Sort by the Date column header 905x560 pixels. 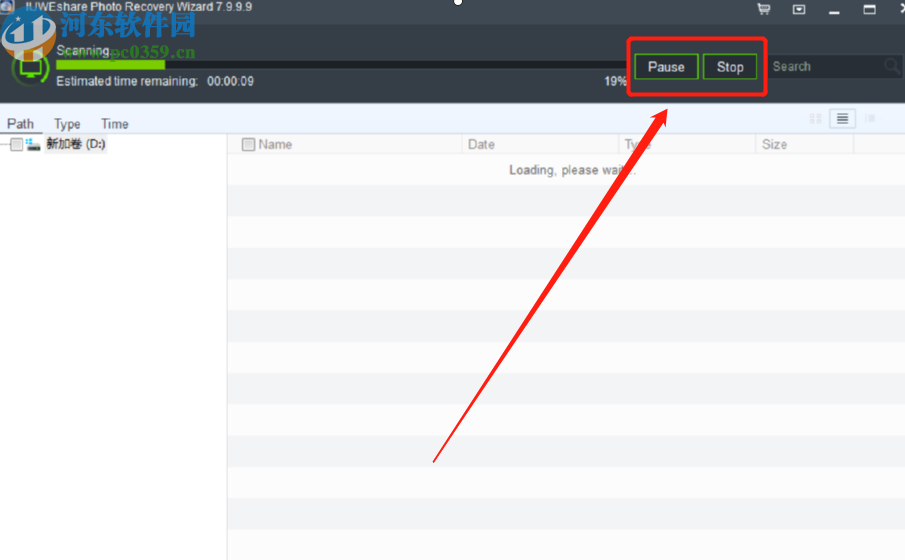481,144
